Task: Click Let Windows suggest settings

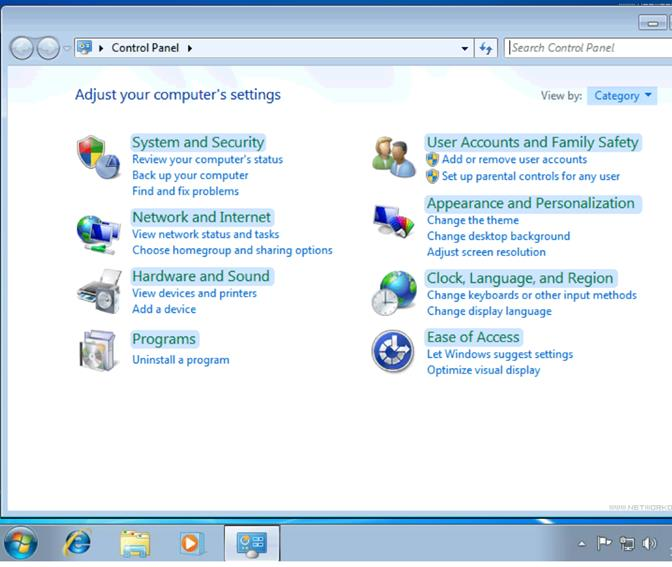Action: pyautogui.click(x=500, y=354)
